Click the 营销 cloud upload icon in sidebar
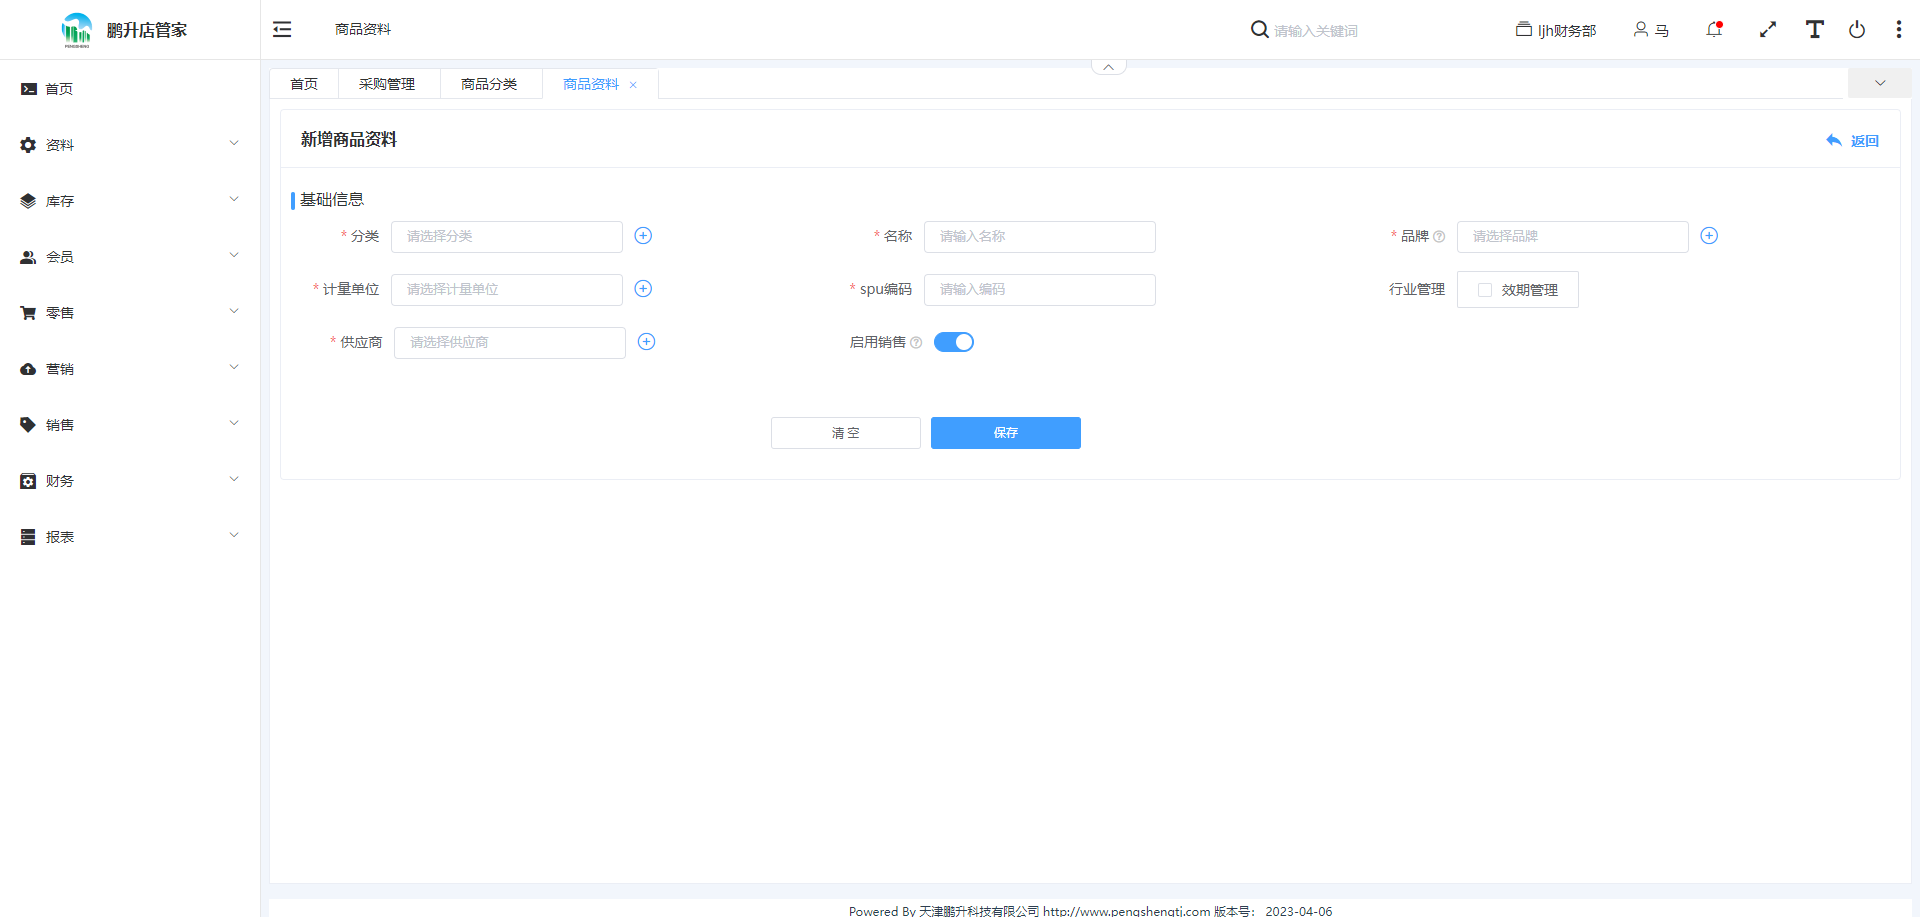Viewport: 1920px width, 923px height. tap(28, 369)
